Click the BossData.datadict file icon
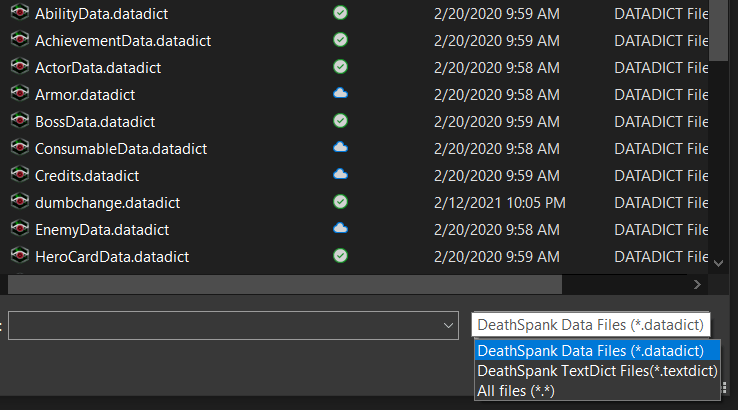Viewport: 738px width, 410px height. pos(18,121)
